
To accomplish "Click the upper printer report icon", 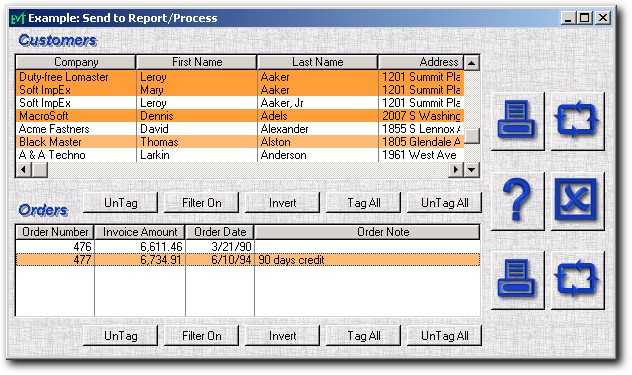I will coord(518,121).
